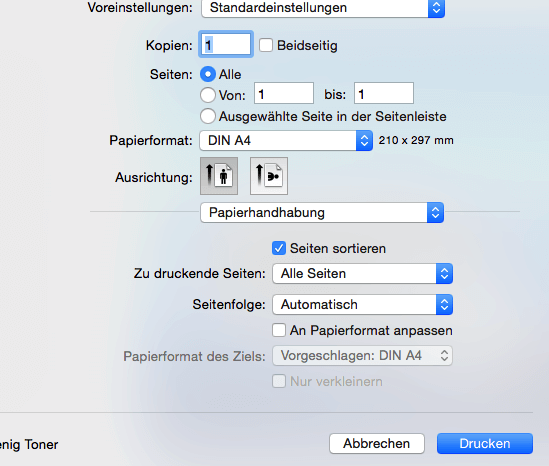Image resolution: width=549 pixels, height=466 pixels.
Task: Select landscape orientation icon
Action: [269, 176]
